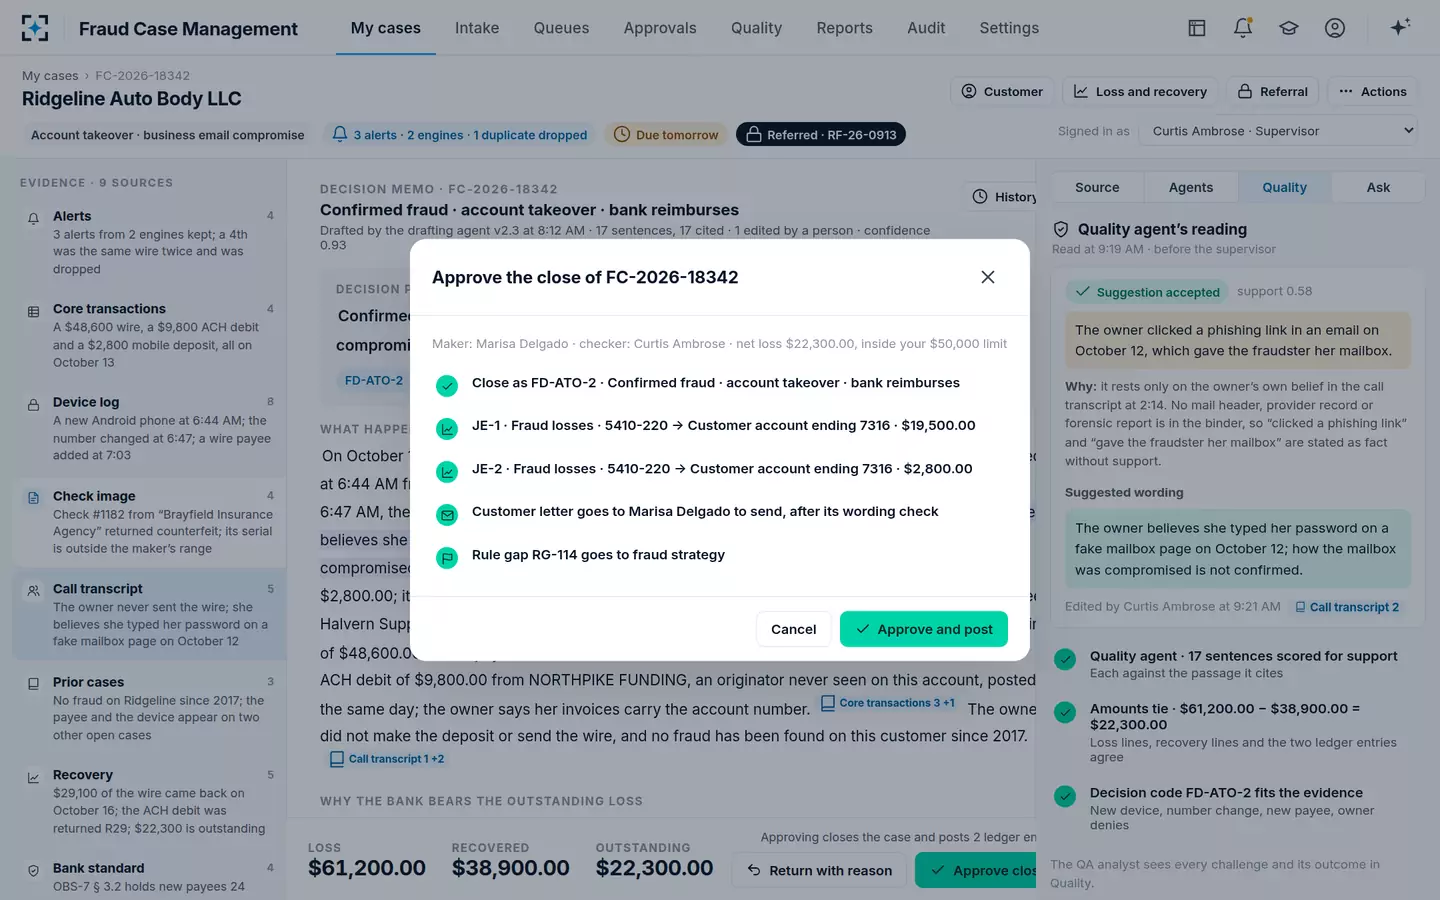Open the Core transactions 3 +1 citation
Viewport: 1440px width, 900px height.
[888, 703]
